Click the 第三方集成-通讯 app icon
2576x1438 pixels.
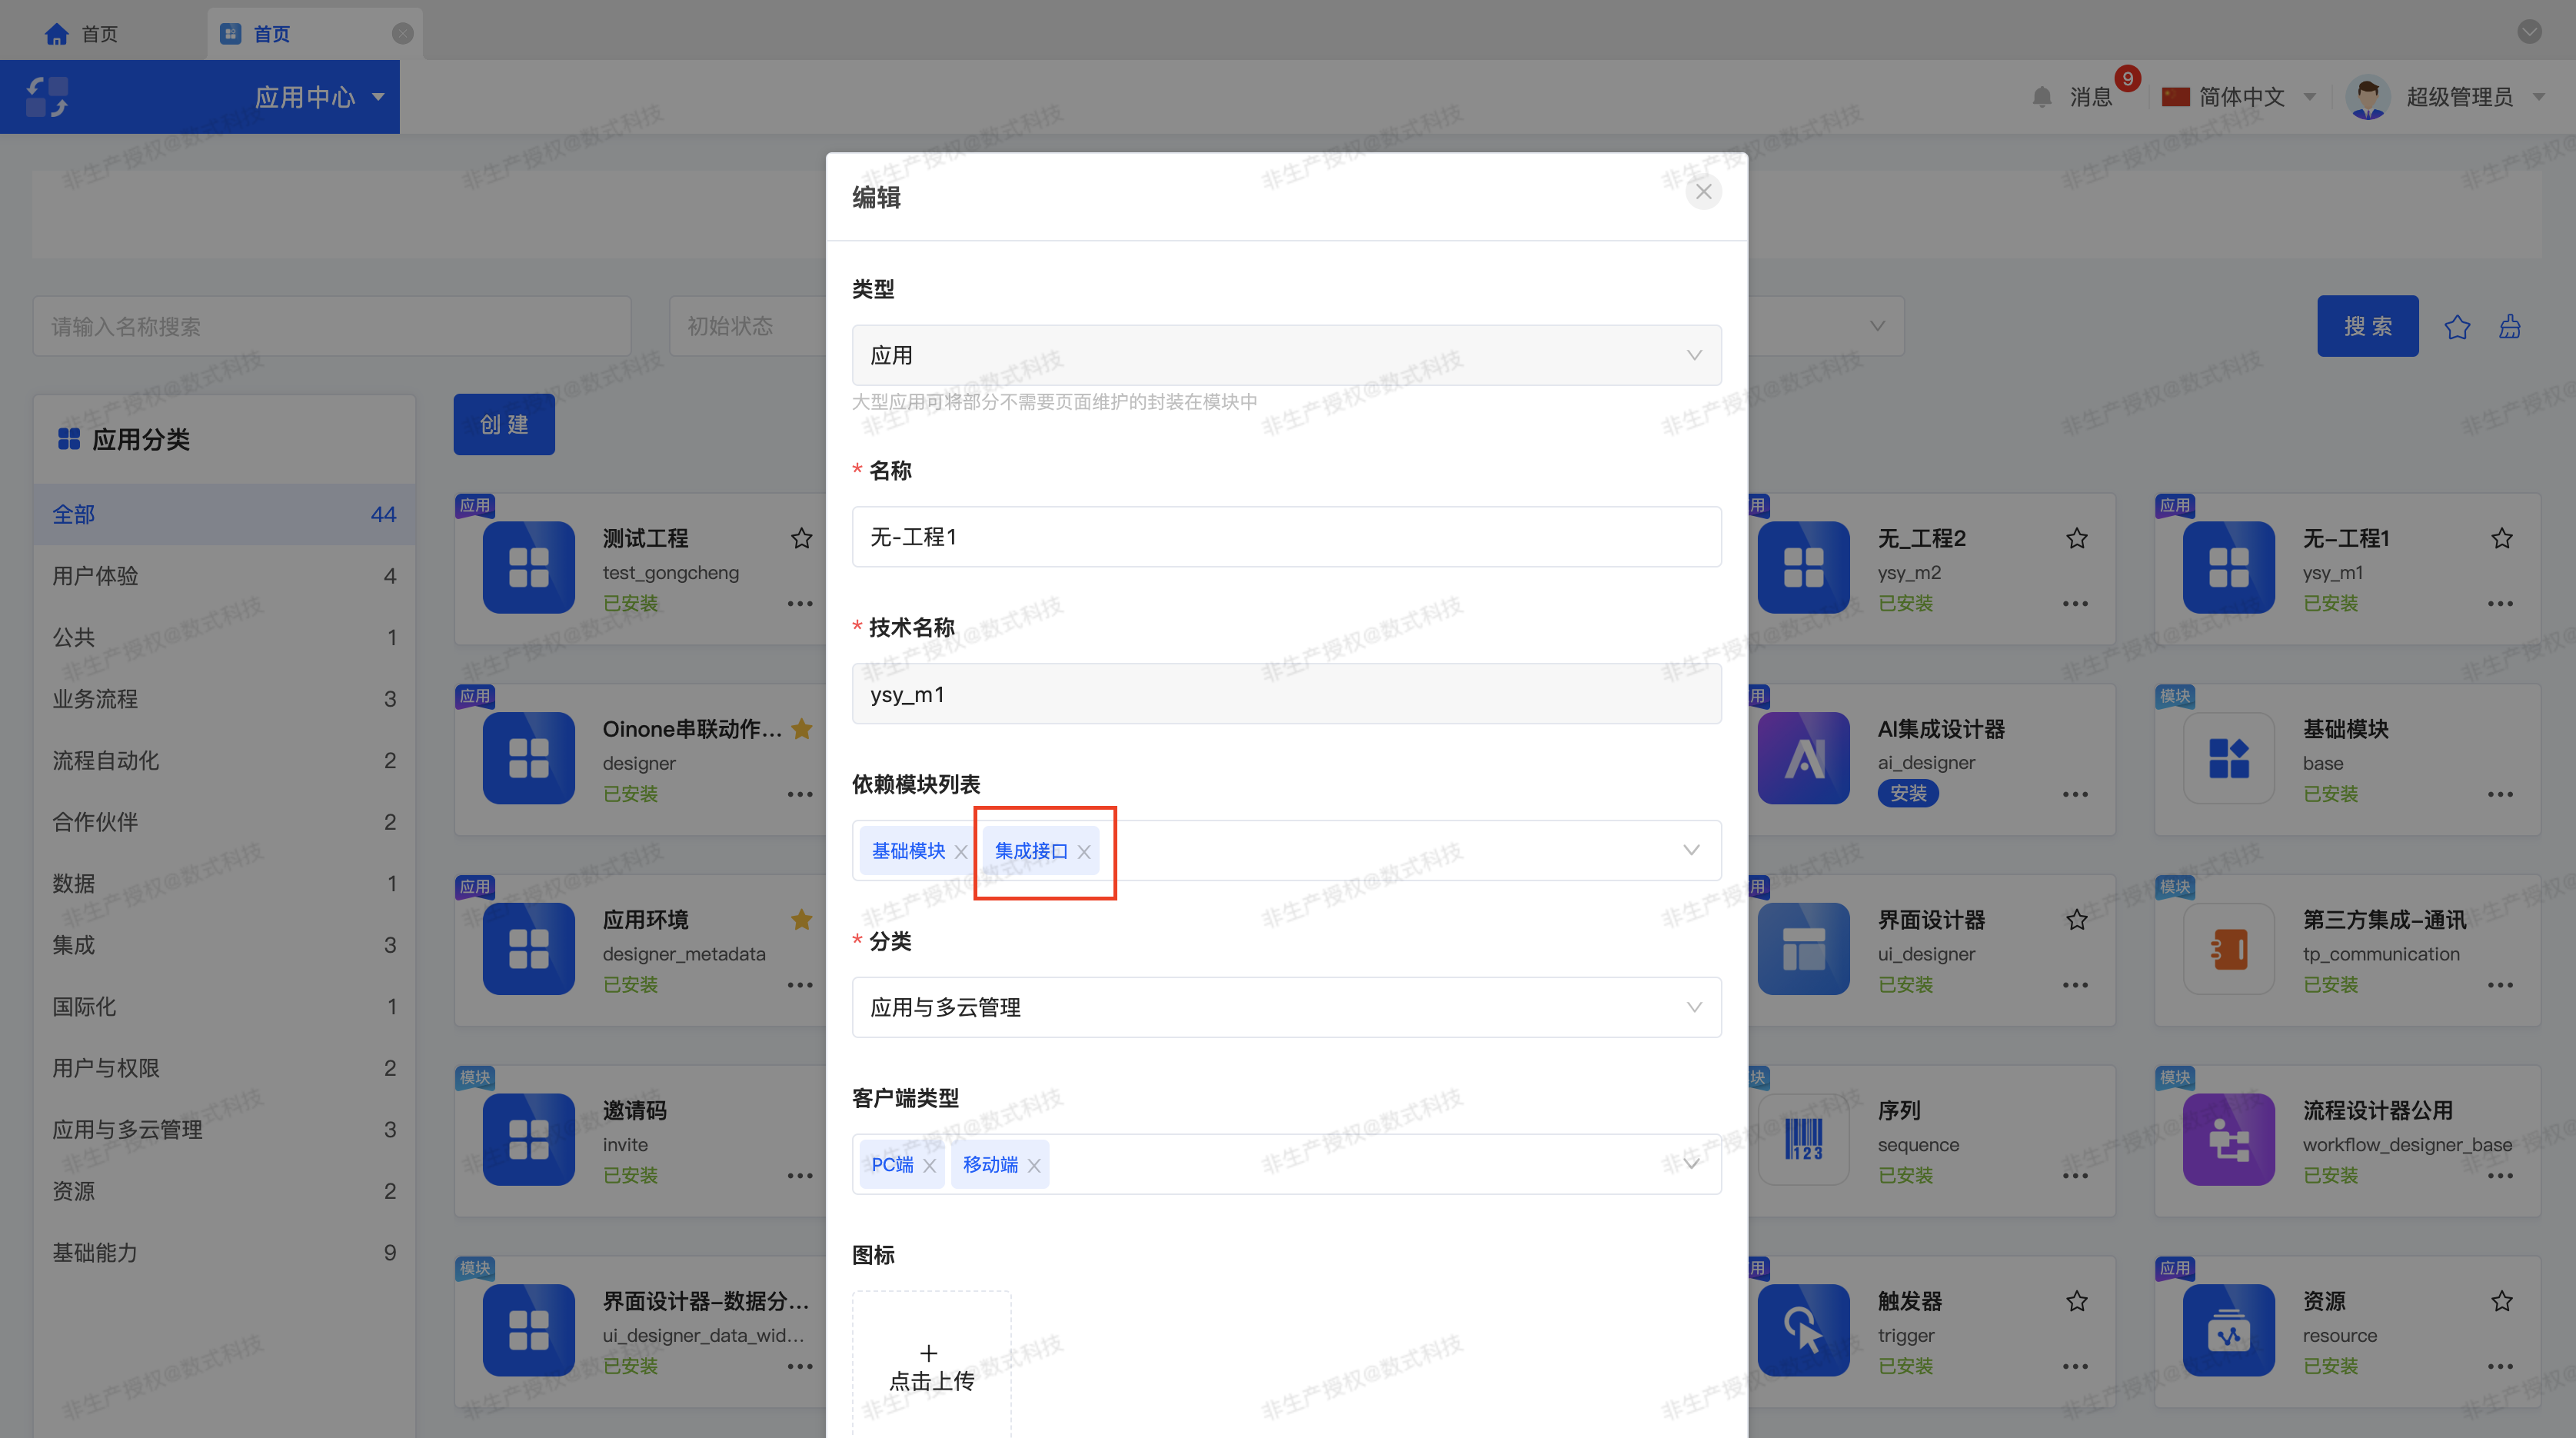2229,949
